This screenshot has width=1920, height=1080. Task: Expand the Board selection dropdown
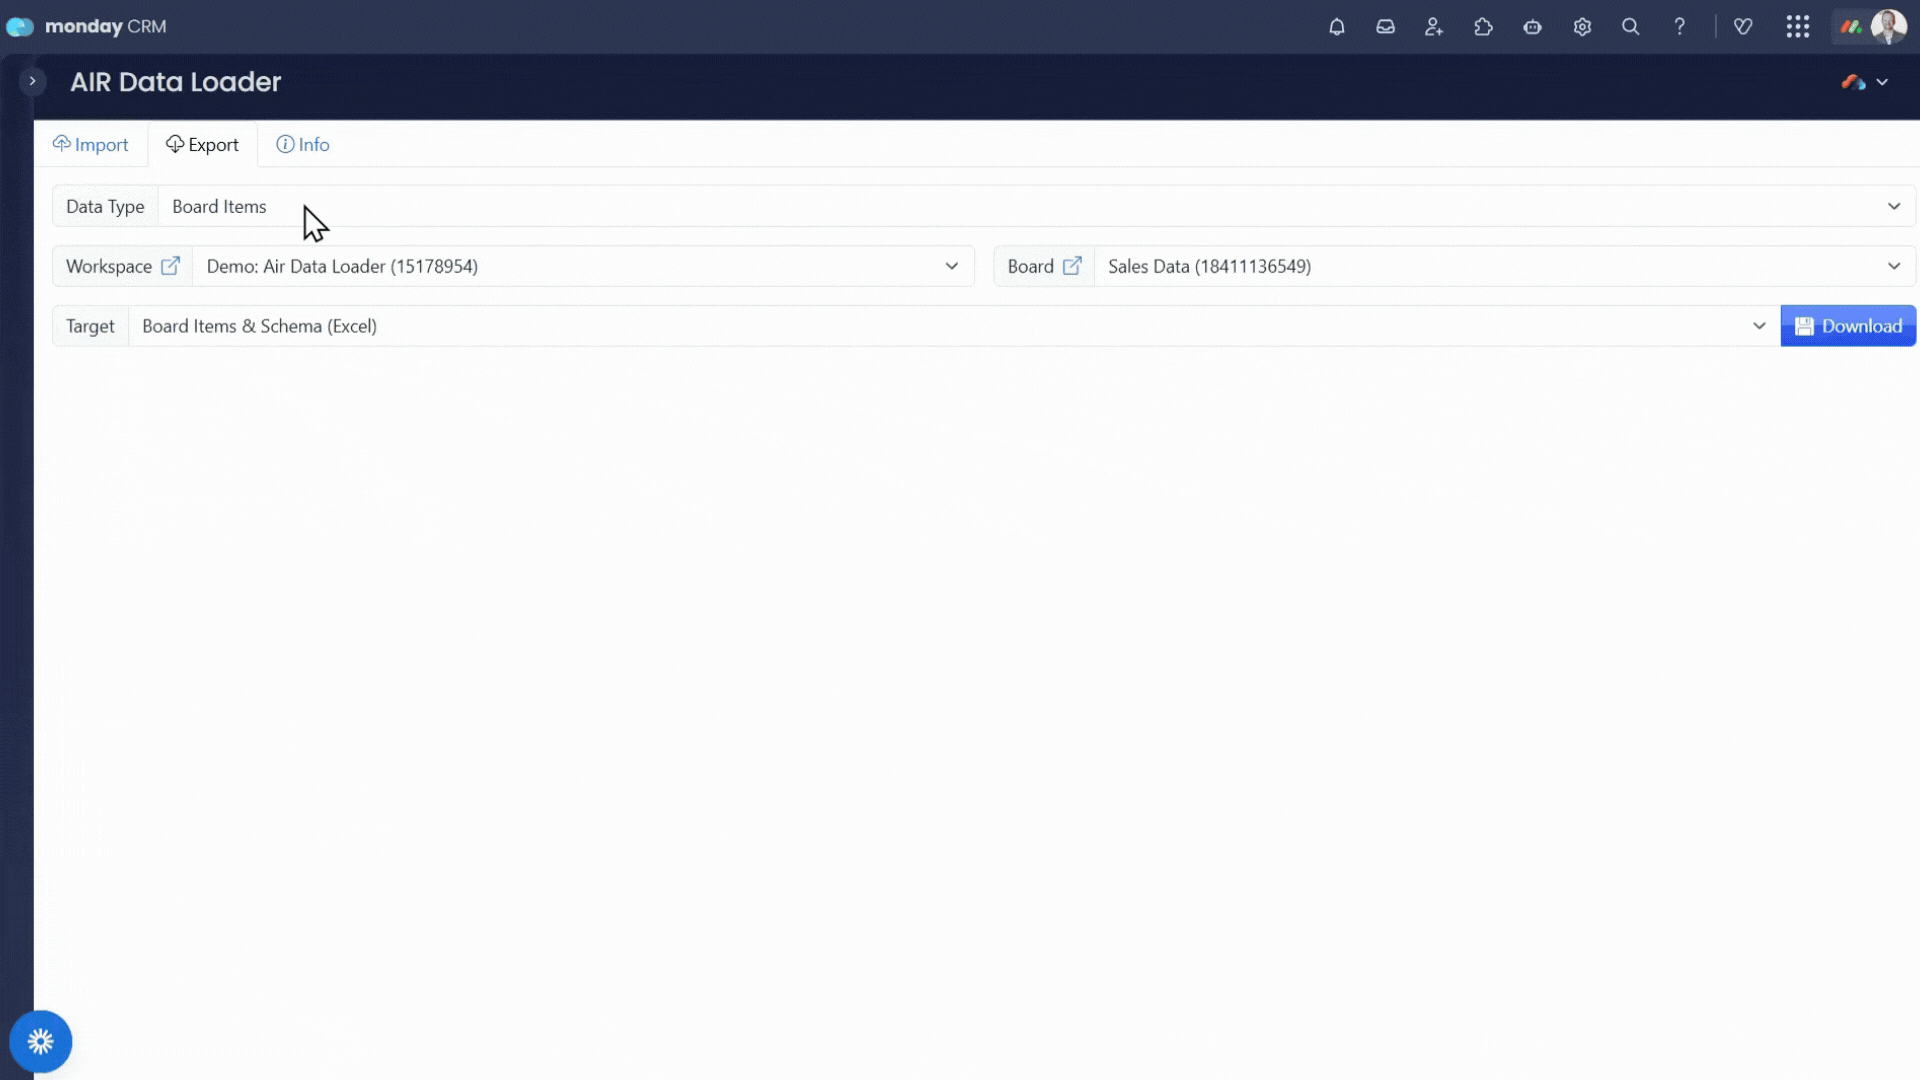point(1505,266)
